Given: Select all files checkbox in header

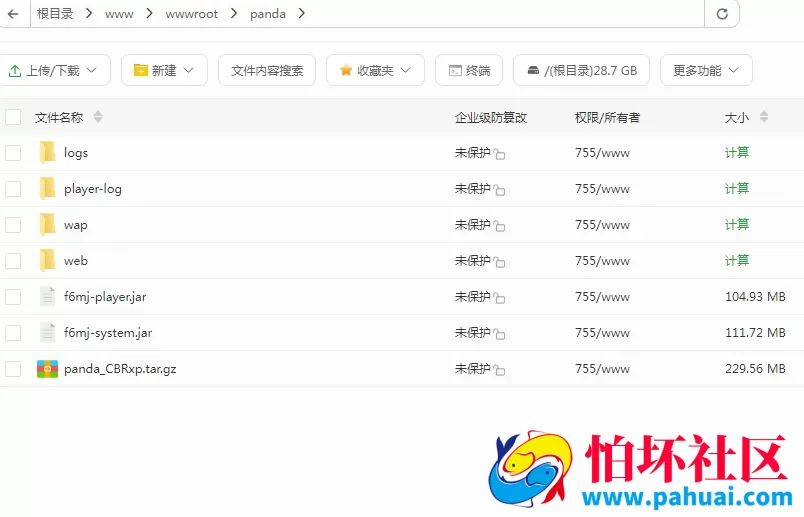Looking at the screenshot, I should tap(13, 117).
